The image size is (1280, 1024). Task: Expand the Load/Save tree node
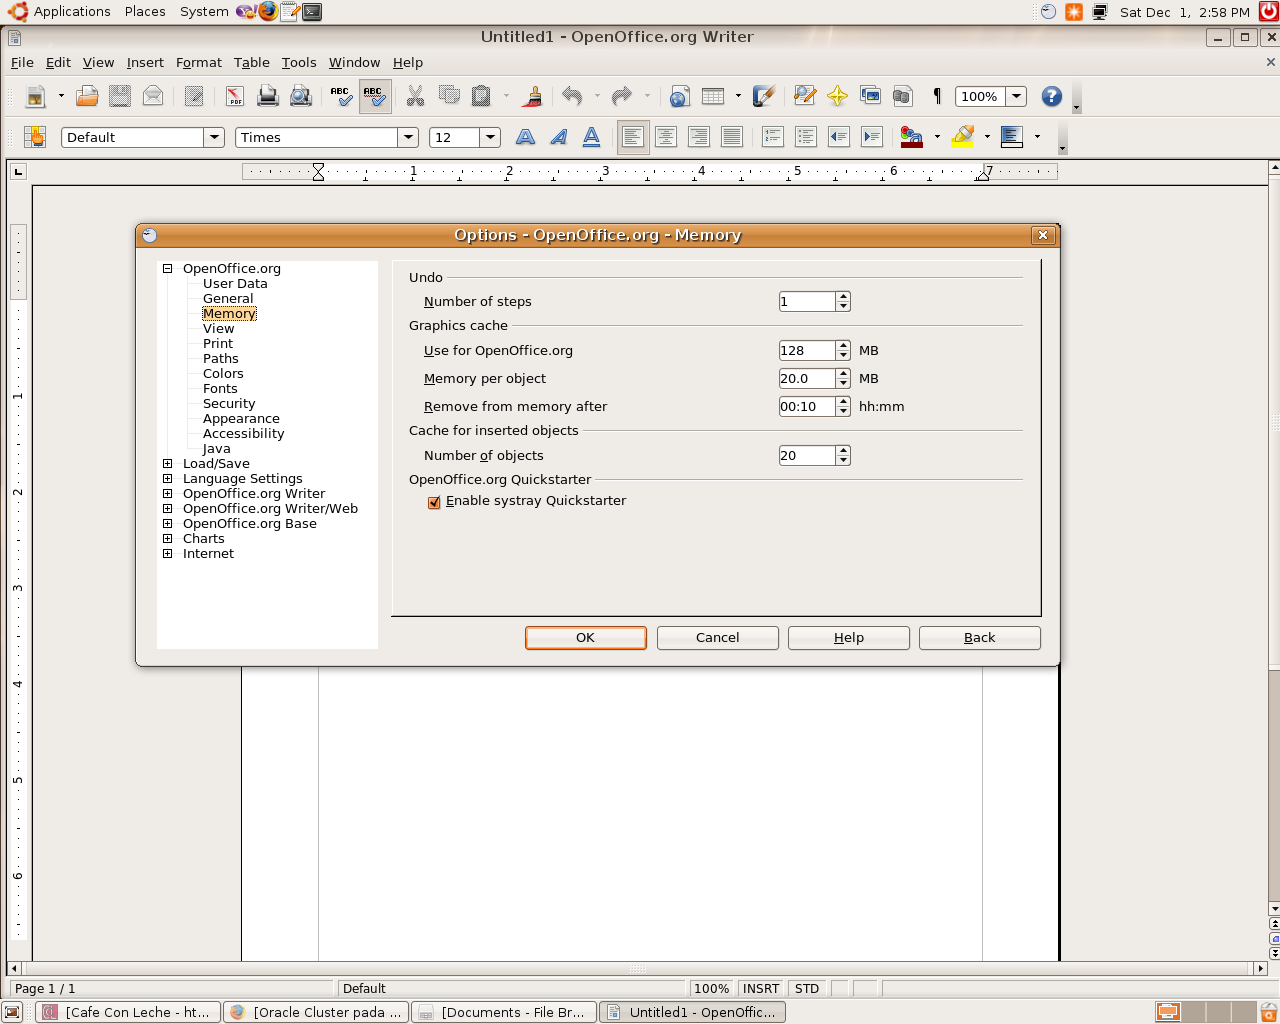tap(168, 463)
